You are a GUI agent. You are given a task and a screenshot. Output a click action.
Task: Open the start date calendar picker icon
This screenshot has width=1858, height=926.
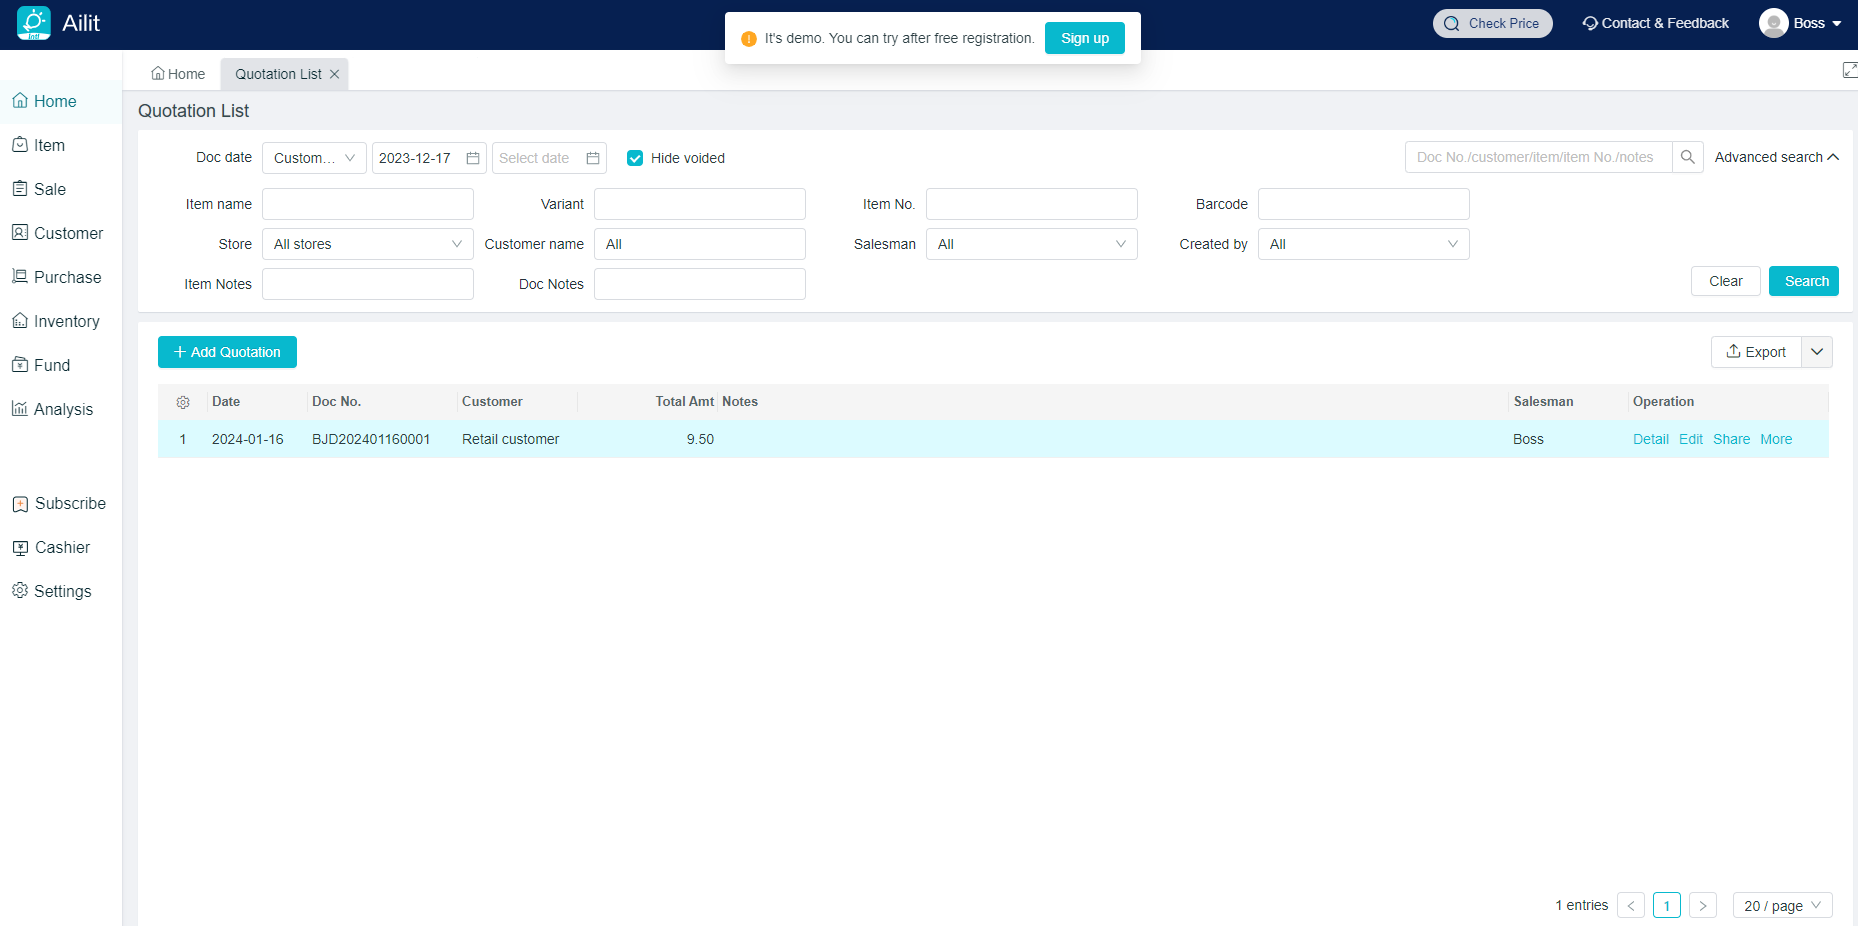coord(473,158)
